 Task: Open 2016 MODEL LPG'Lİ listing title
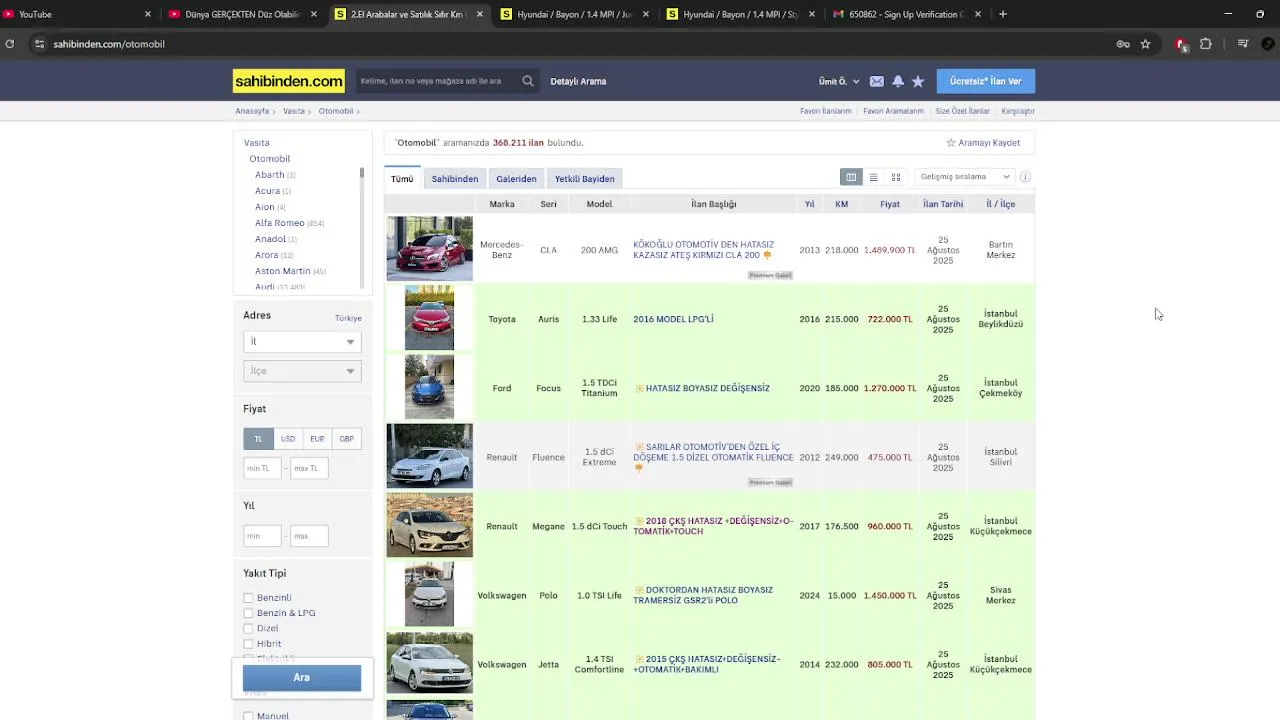(x=673, y=319)
